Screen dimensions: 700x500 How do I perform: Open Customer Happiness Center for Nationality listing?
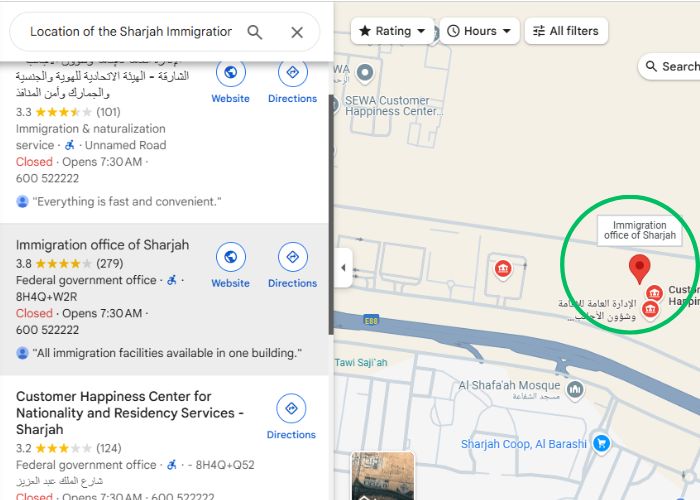coord(129,413)
